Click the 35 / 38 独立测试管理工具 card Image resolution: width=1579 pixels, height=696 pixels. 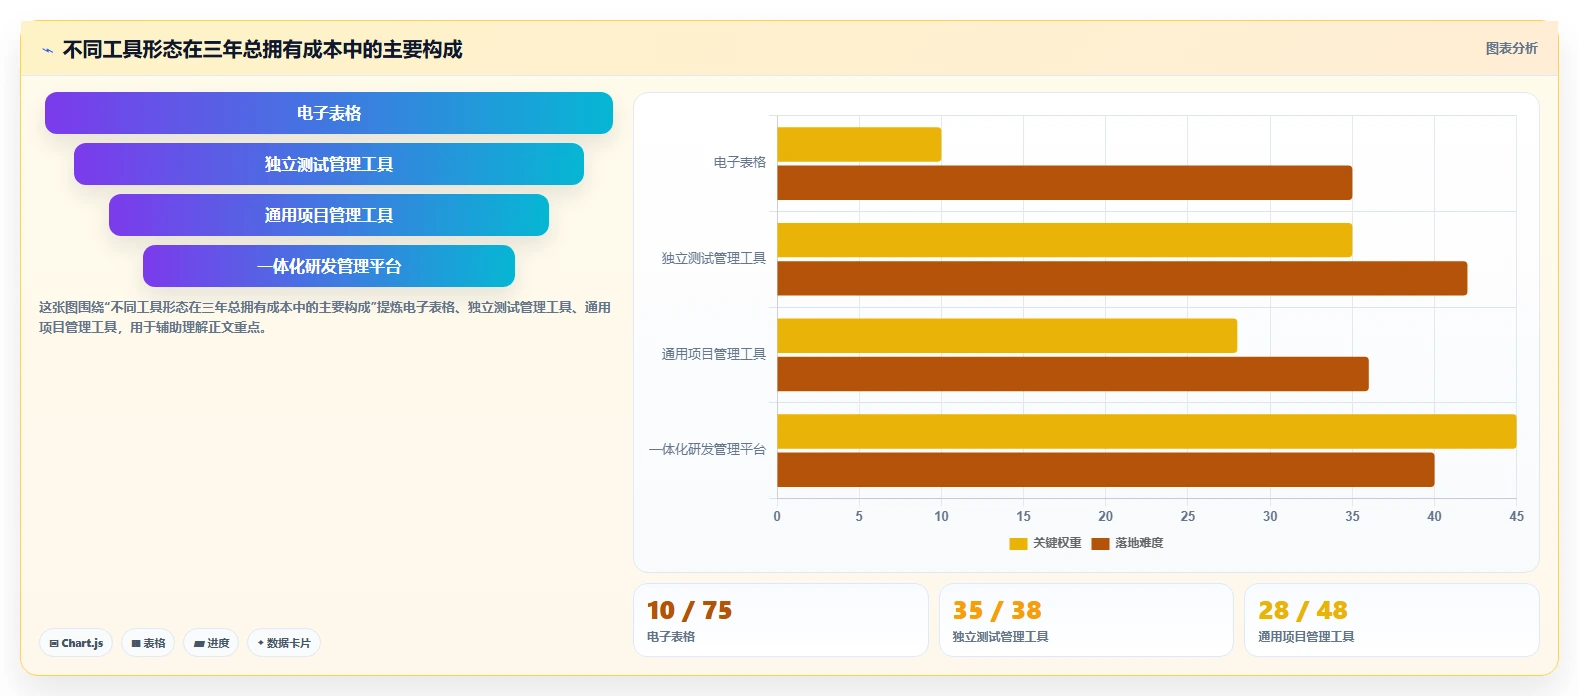click(1086, 620)
